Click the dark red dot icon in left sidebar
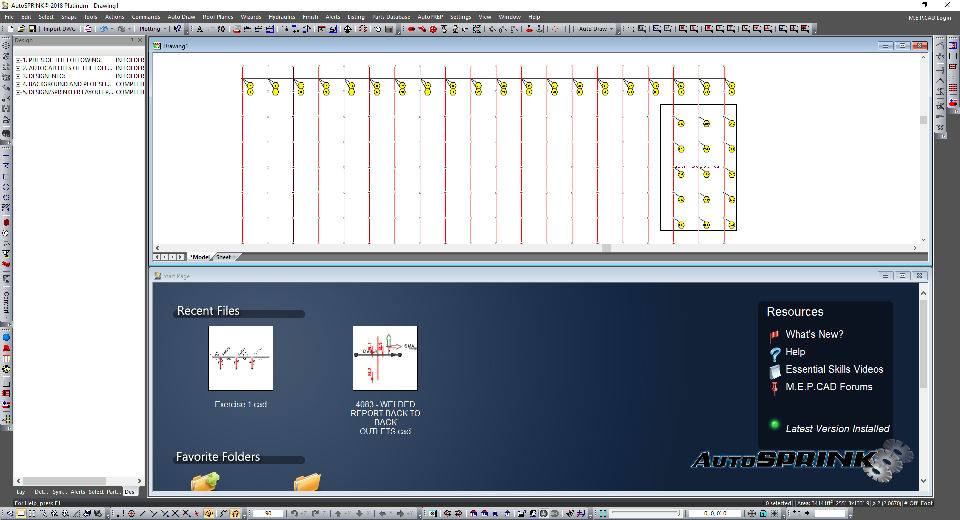 pos(6,222)
